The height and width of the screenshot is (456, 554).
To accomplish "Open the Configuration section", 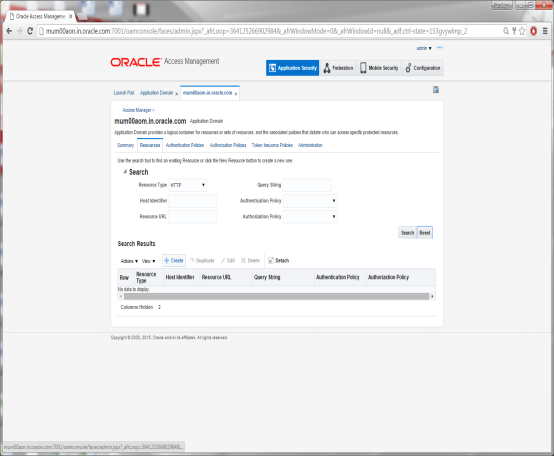I will click(x=423, y=68).
